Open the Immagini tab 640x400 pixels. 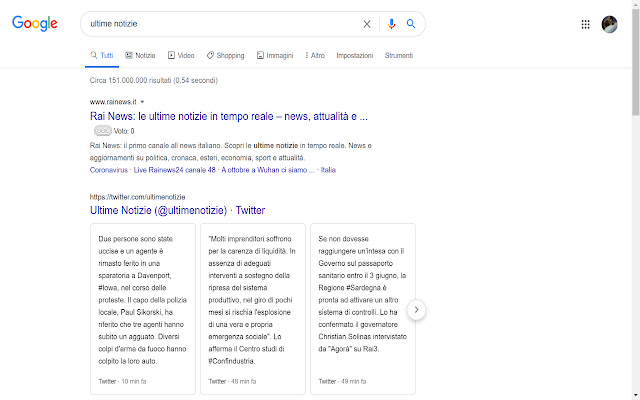pyautogui.click(x=275, y=56)
